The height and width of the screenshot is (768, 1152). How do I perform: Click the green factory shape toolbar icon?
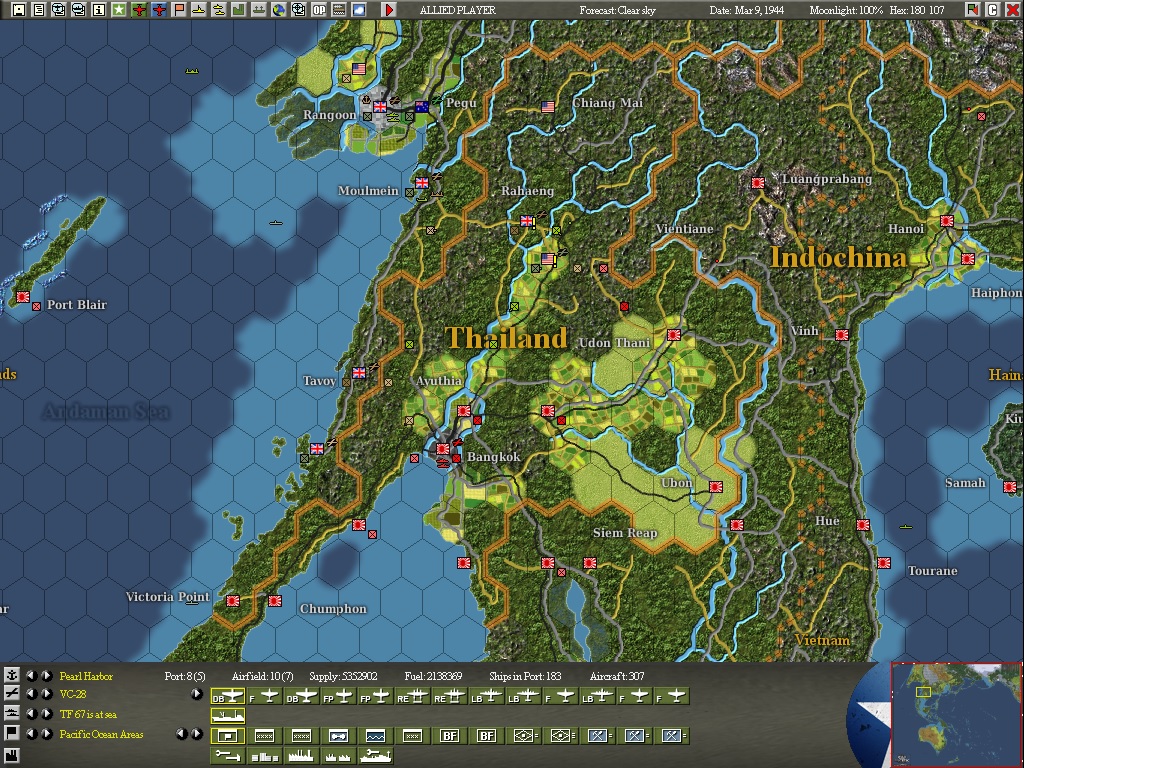(x=237, y=10)
